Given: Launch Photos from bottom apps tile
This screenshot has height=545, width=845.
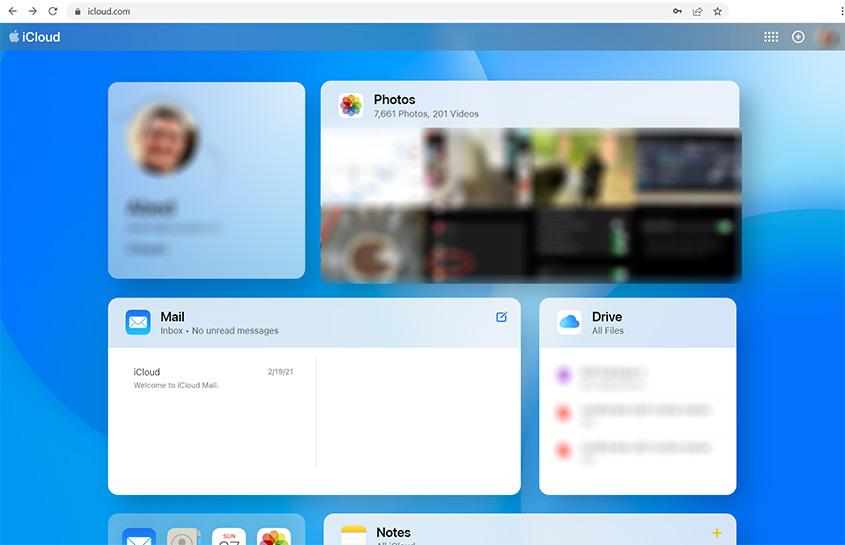Looking at the screenshot, I should coord(274,536).
